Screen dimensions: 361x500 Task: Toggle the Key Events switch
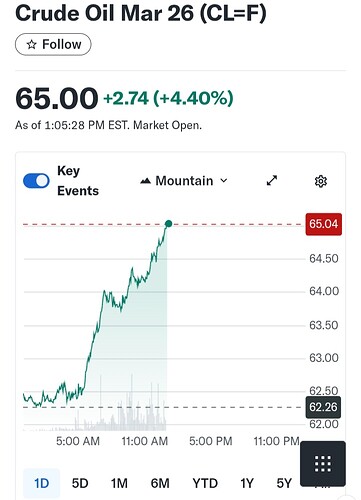(x=36, y=181)
